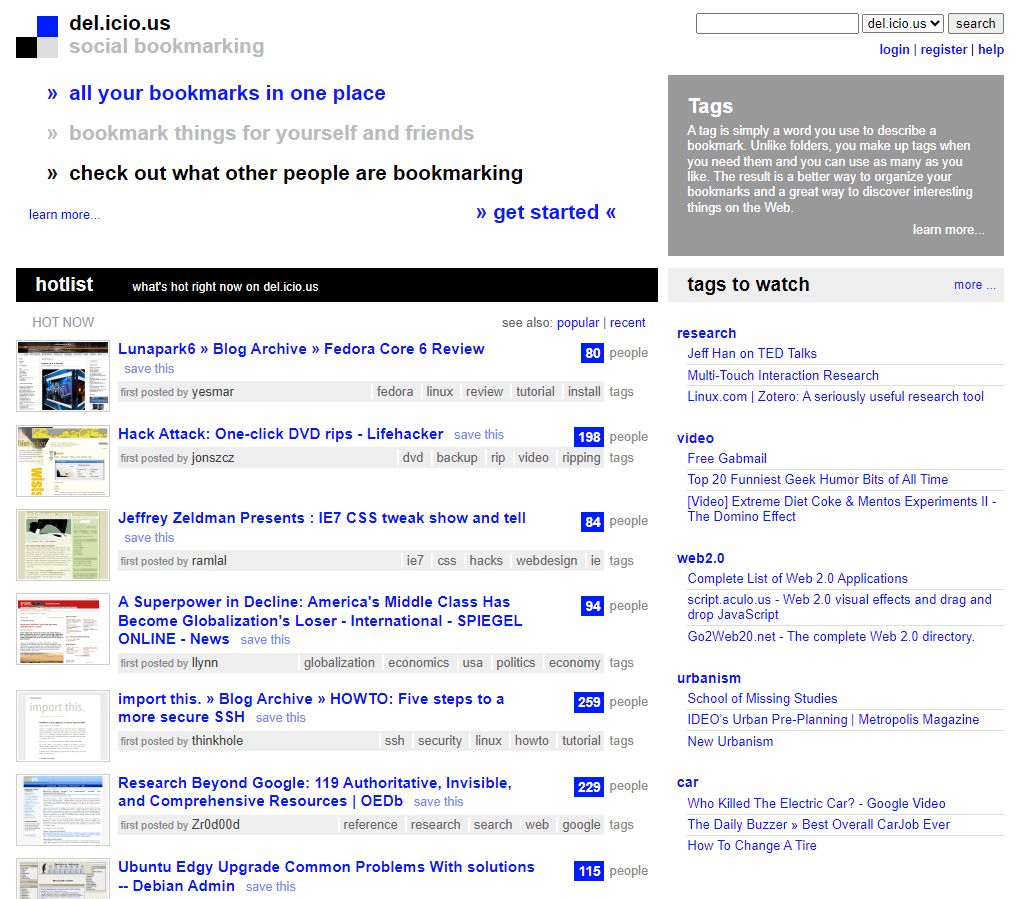Click 'bookmark things for yourself and friends'

[271, 133]
